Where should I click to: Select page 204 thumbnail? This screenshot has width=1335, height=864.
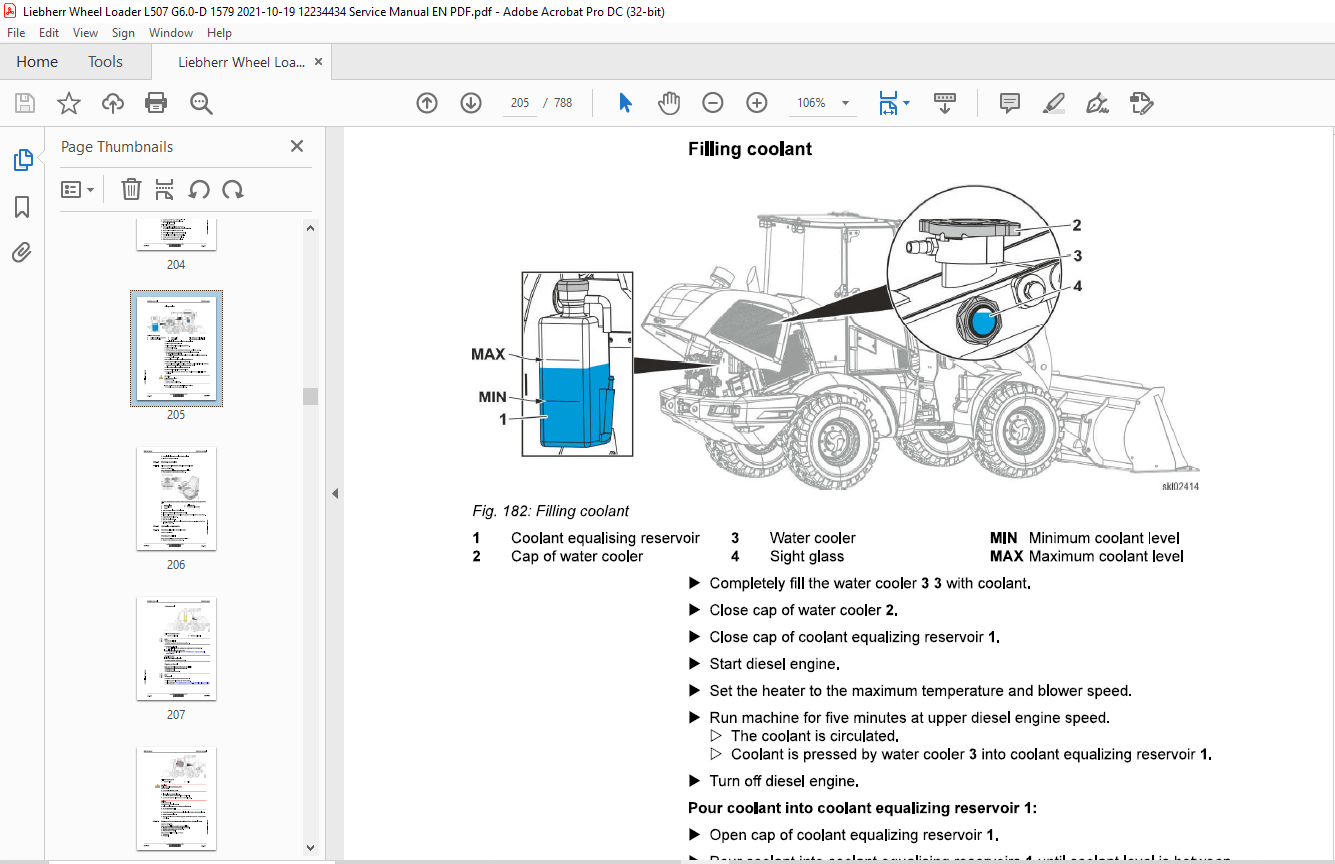point(176,236)
